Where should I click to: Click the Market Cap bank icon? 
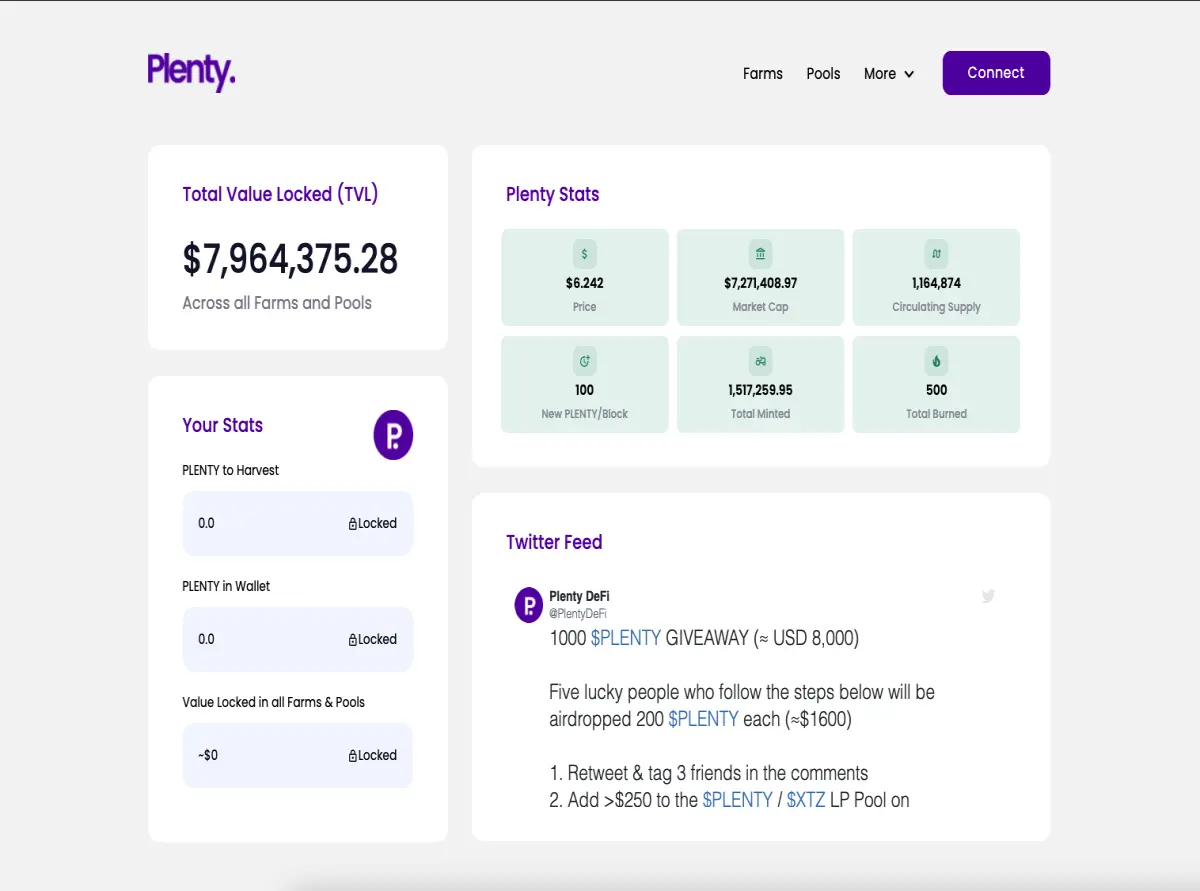click(760, 254)
